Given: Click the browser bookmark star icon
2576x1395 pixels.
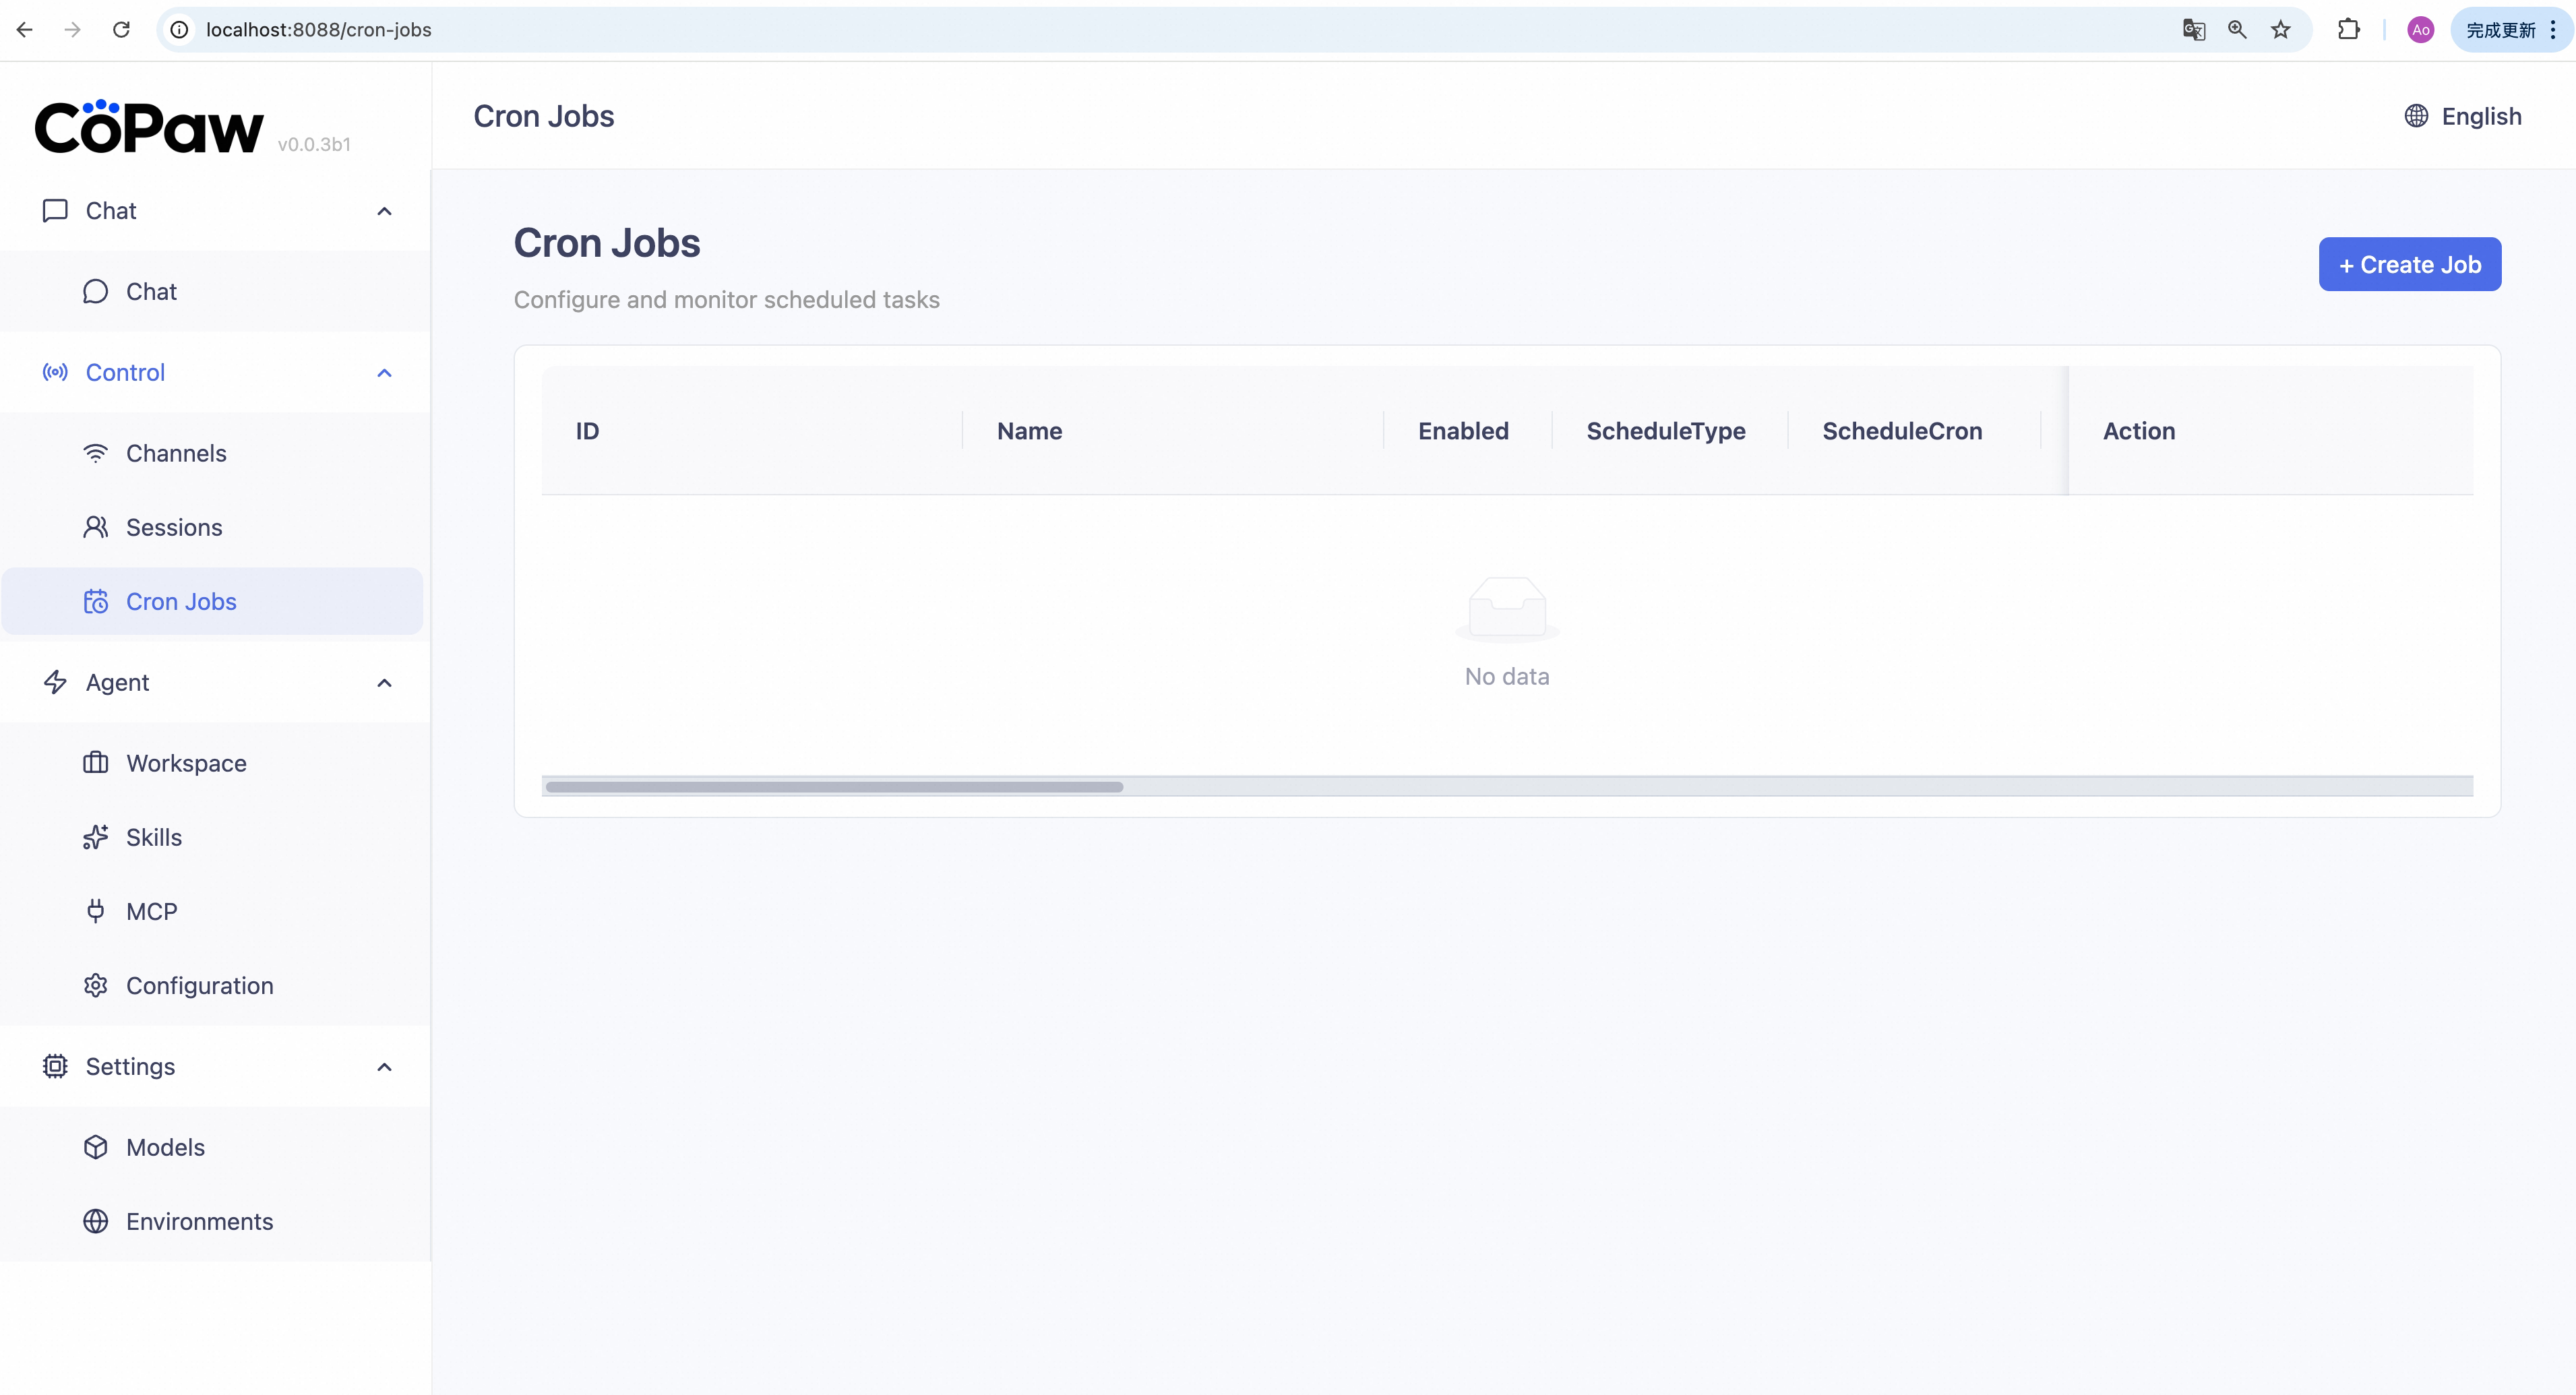Looking at the screenshot, I should click(2281, 29).
